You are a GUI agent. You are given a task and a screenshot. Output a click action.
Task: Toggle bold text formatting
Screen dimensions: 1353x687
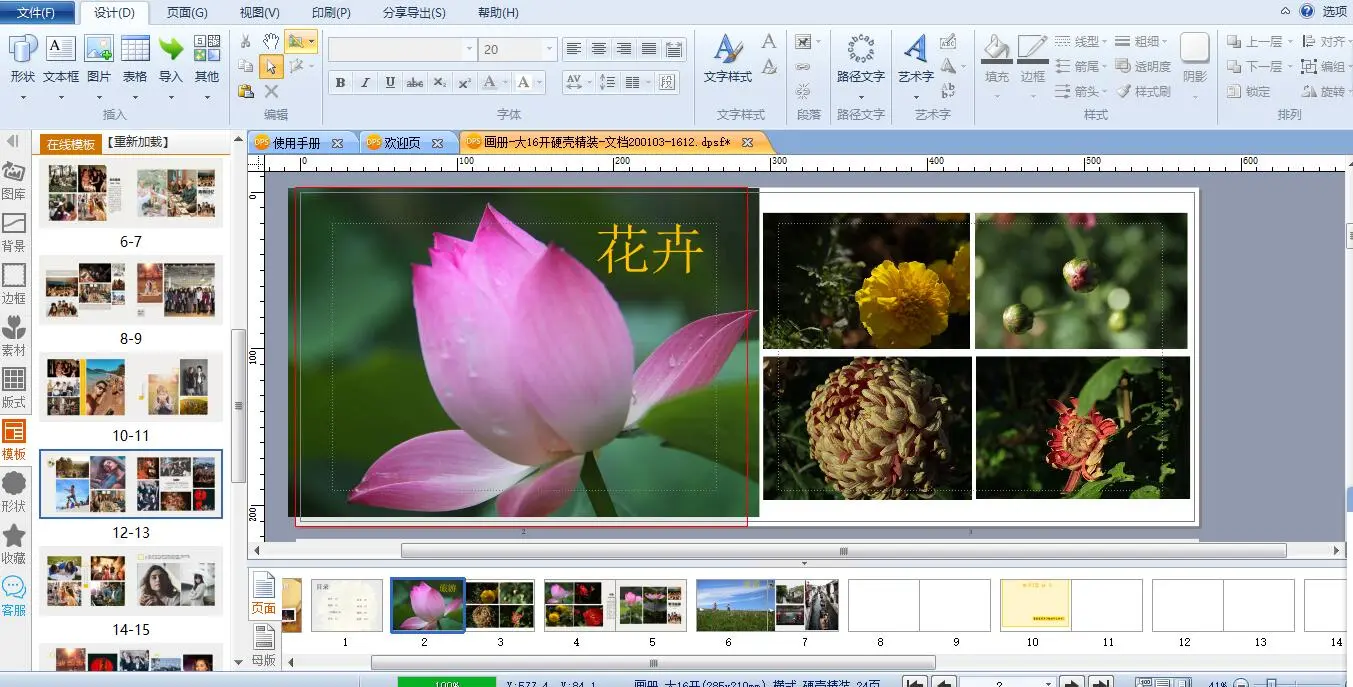(340, 83)
